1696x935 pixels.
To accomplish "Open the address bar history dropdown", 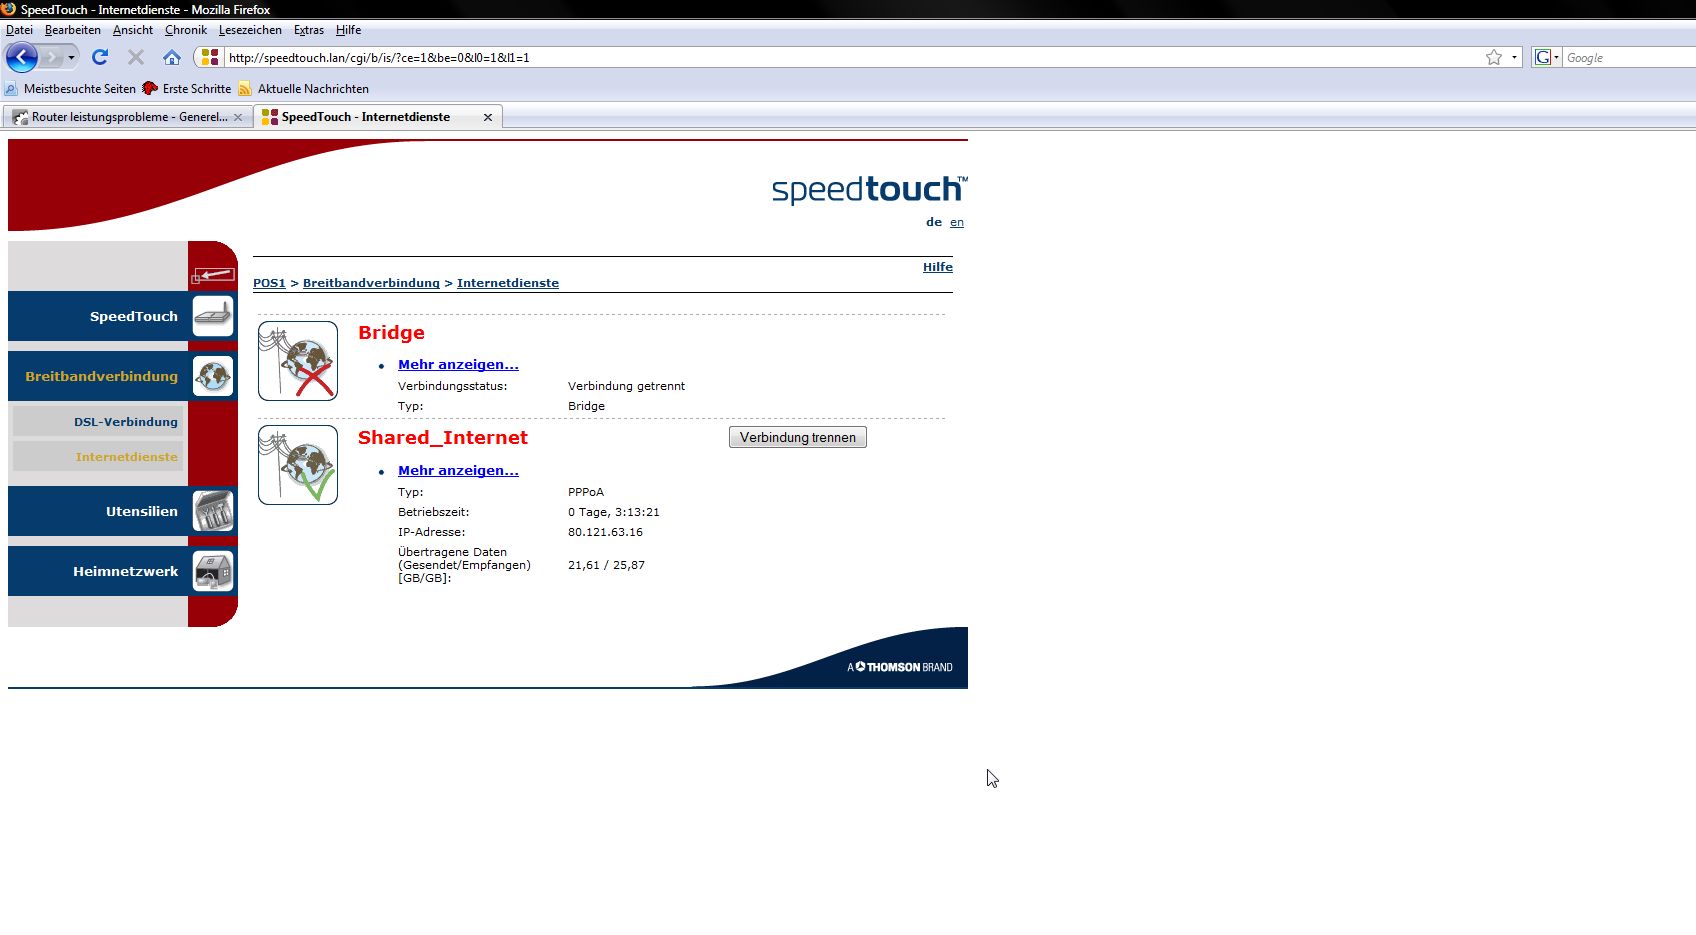I will click(x=1514, y=57).
